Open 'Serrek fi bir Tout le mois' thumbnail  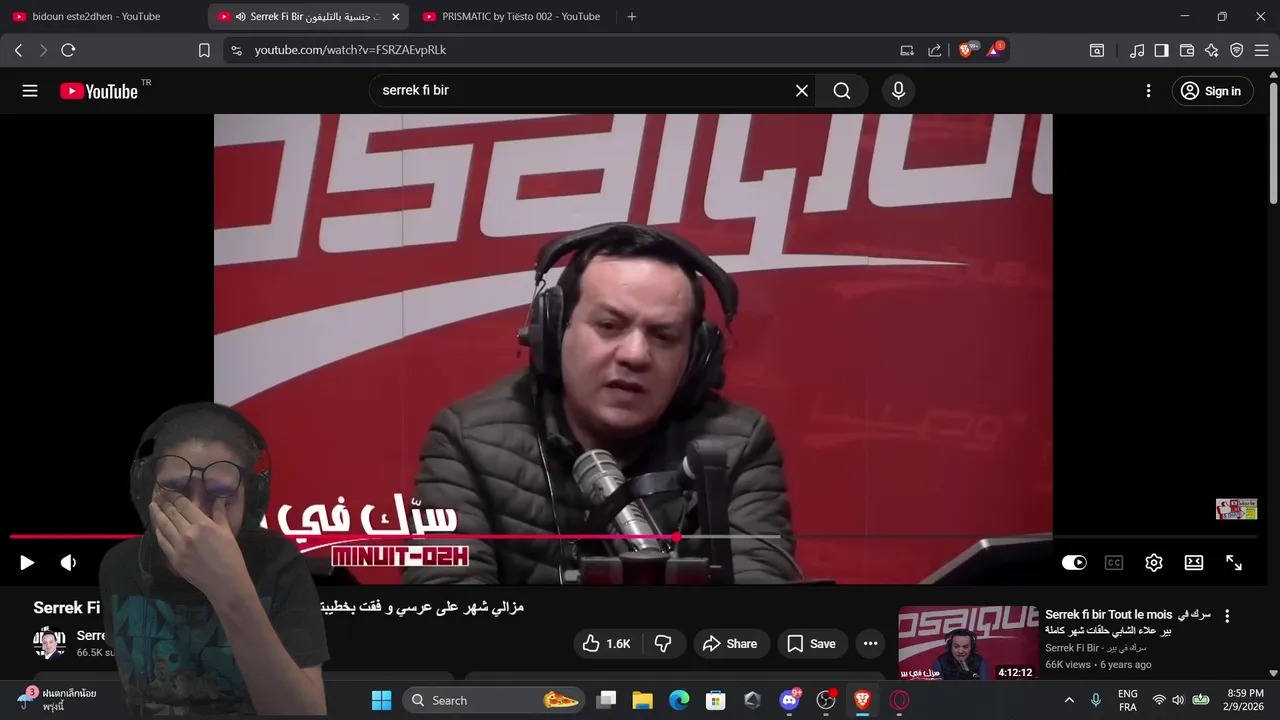coord(968,643)
